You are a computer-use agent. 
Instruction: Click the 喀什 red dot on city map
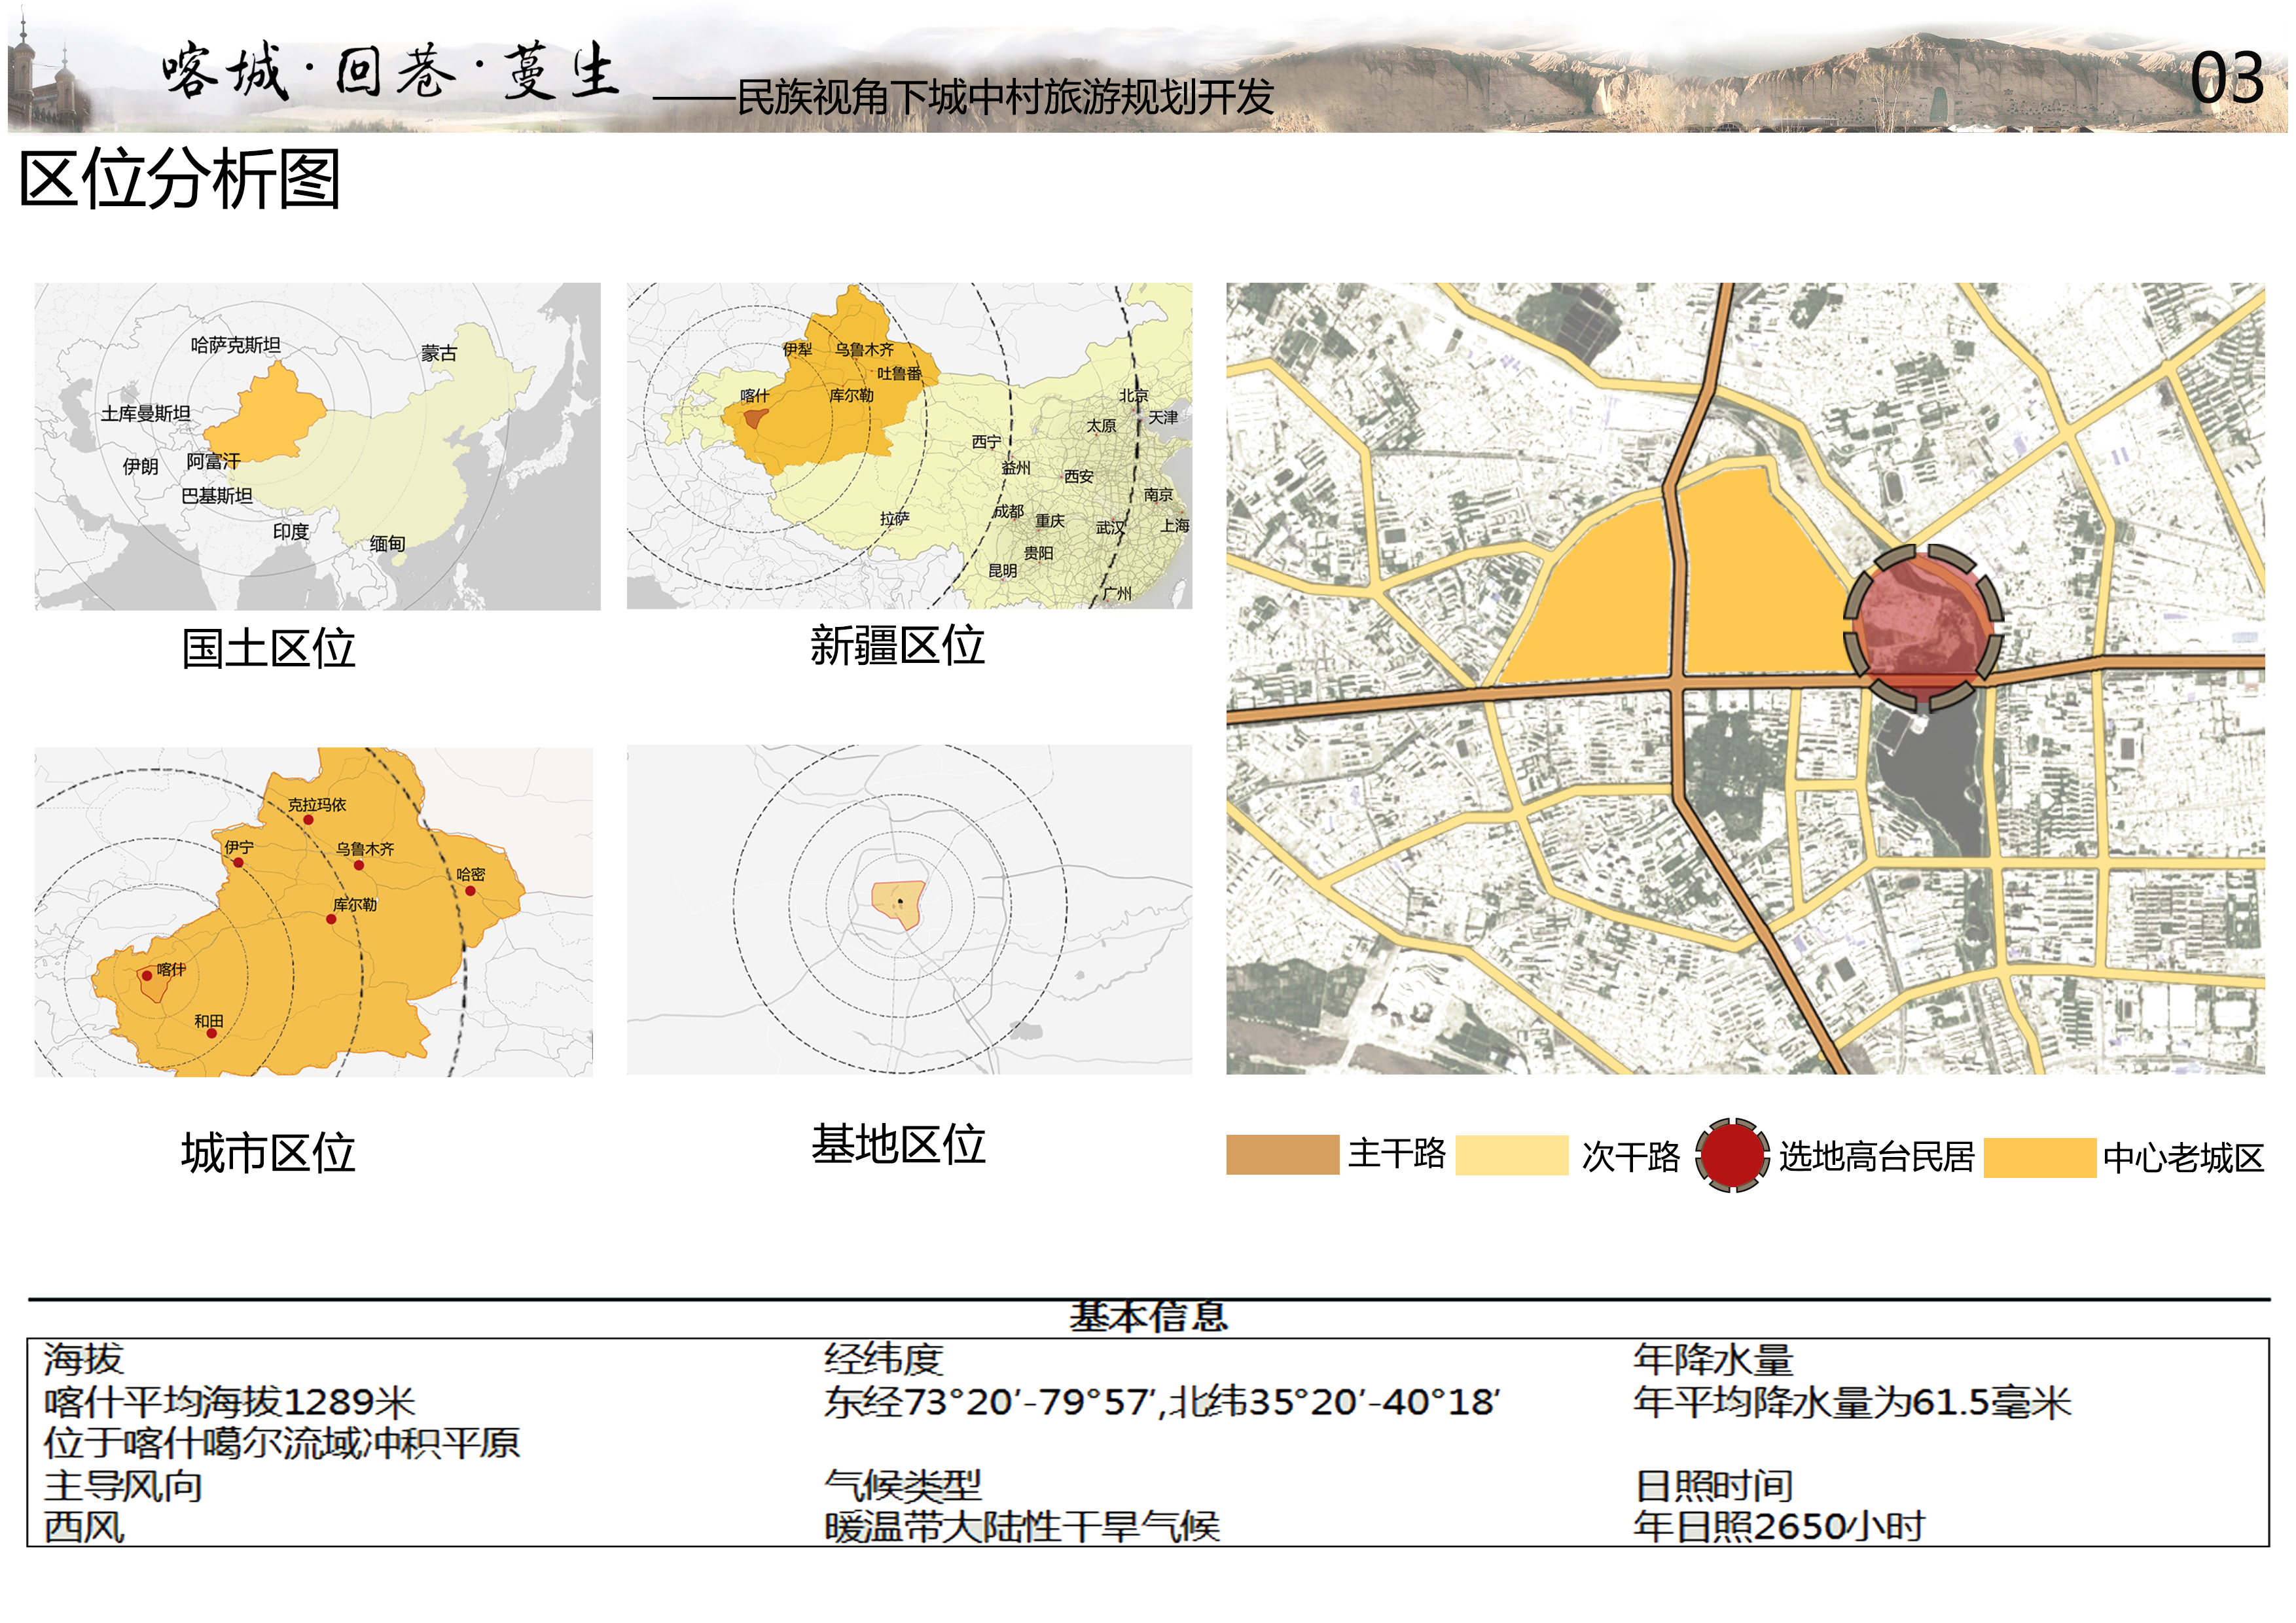click(x=147, y=975)
